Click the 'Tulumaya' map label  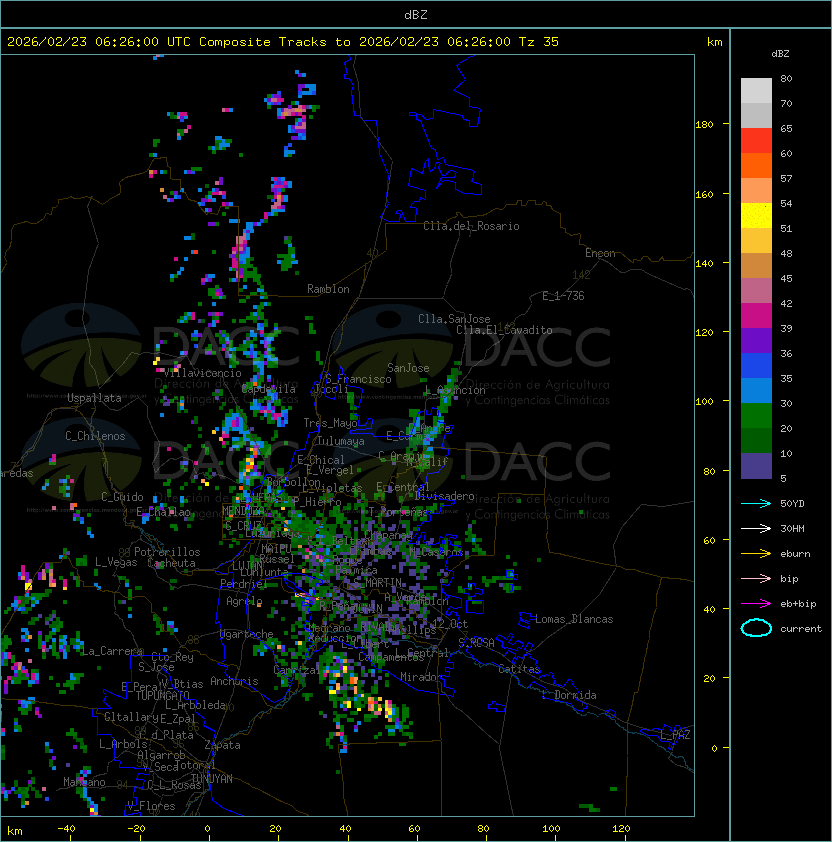pos(341,441)
